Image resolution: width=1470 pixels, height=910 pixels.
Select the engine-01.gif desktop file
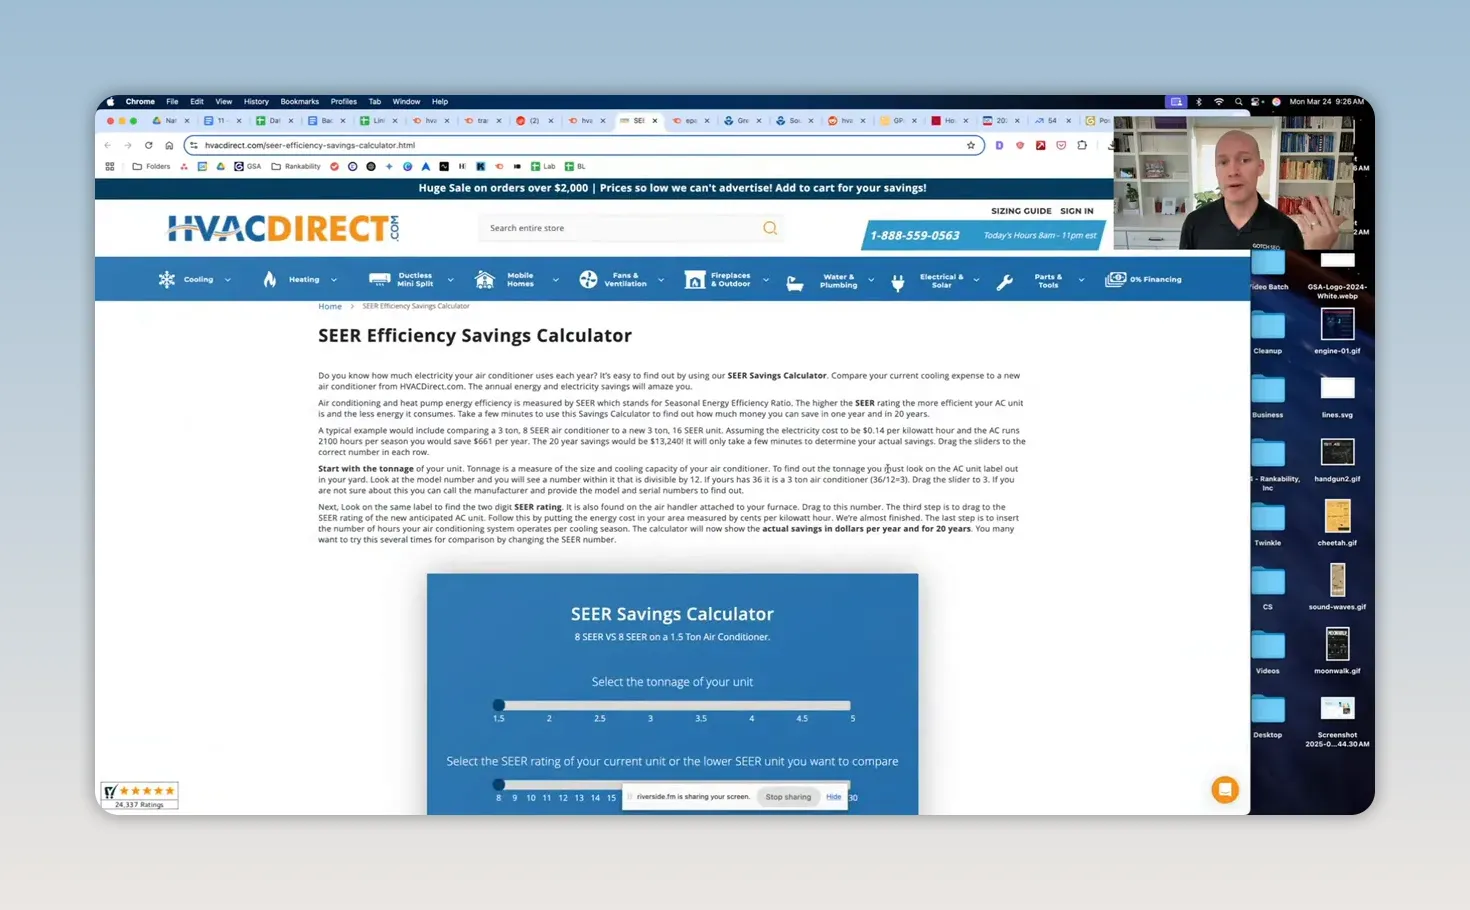(x=1337, y=331)
